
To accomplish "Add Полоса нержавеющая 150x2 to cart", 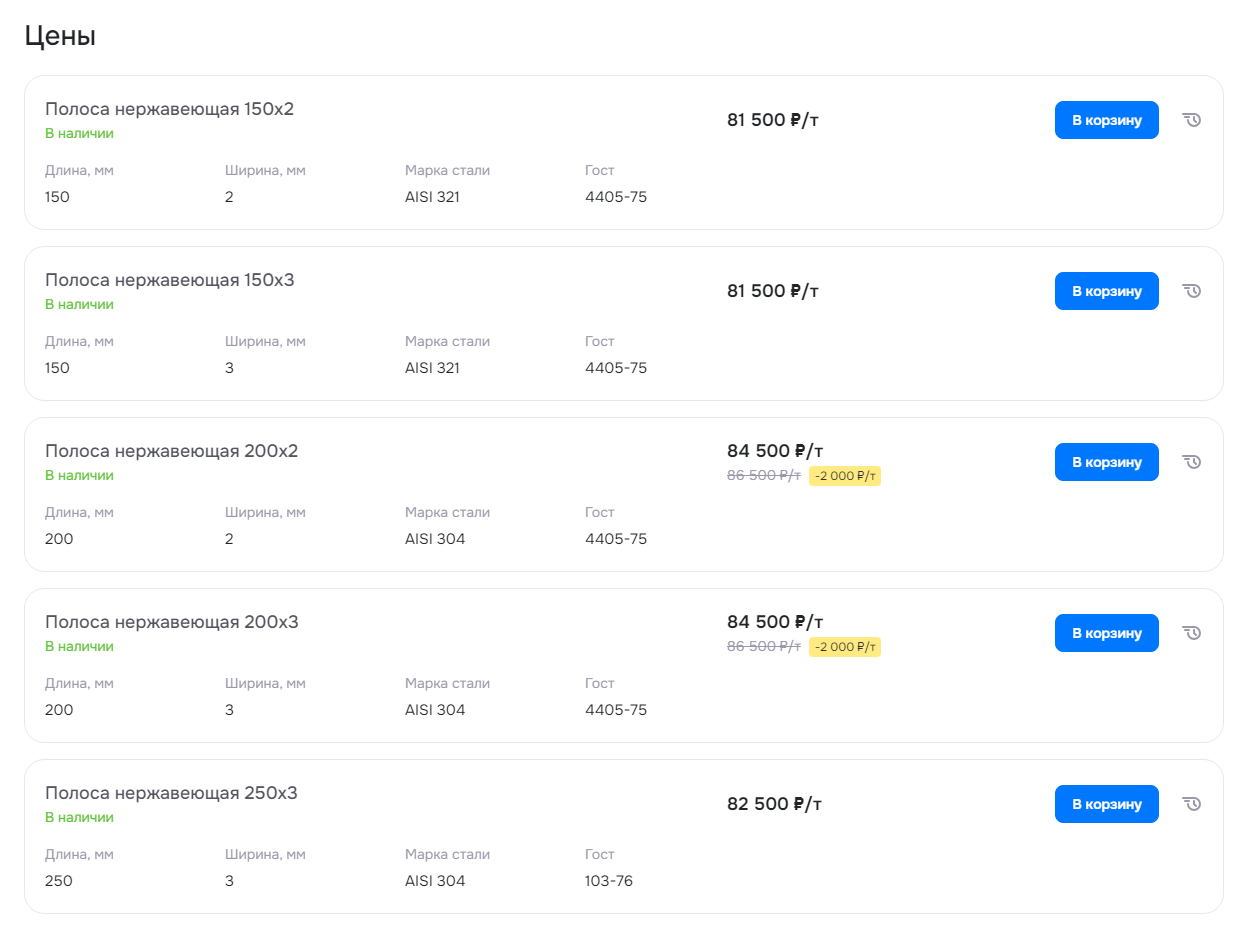I will point(1106,120).
